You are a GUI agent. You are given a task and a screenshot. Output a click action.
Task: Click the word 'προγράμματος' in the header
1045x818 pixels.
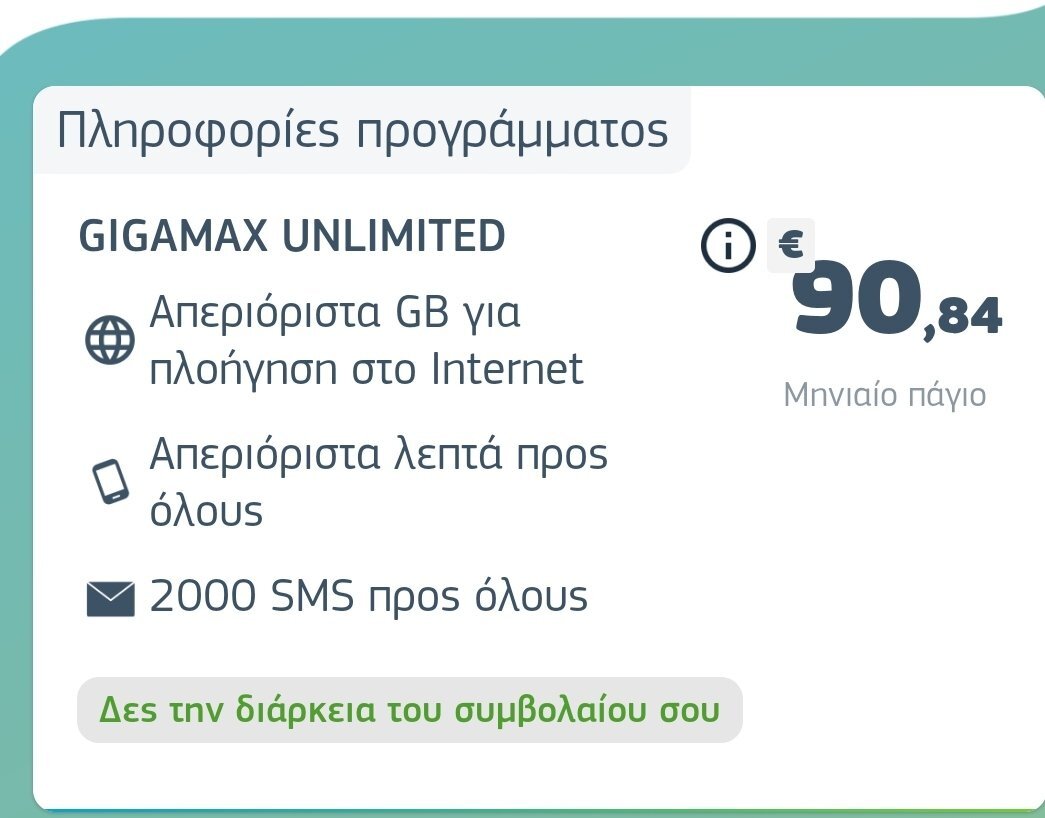click(512, 132)
